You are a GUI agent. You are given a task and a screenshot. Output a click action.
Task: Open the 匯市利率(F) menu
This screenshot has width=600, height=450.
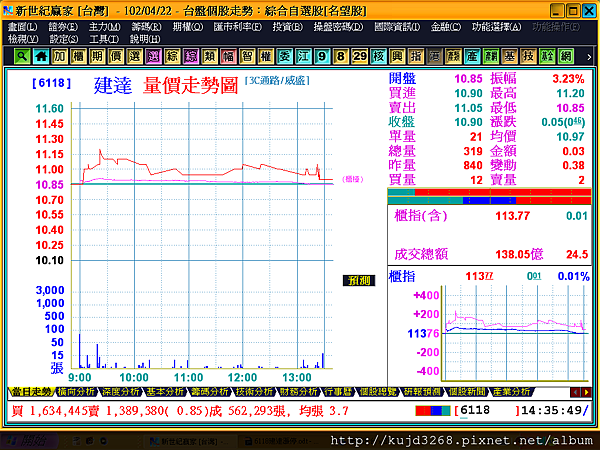238,27
